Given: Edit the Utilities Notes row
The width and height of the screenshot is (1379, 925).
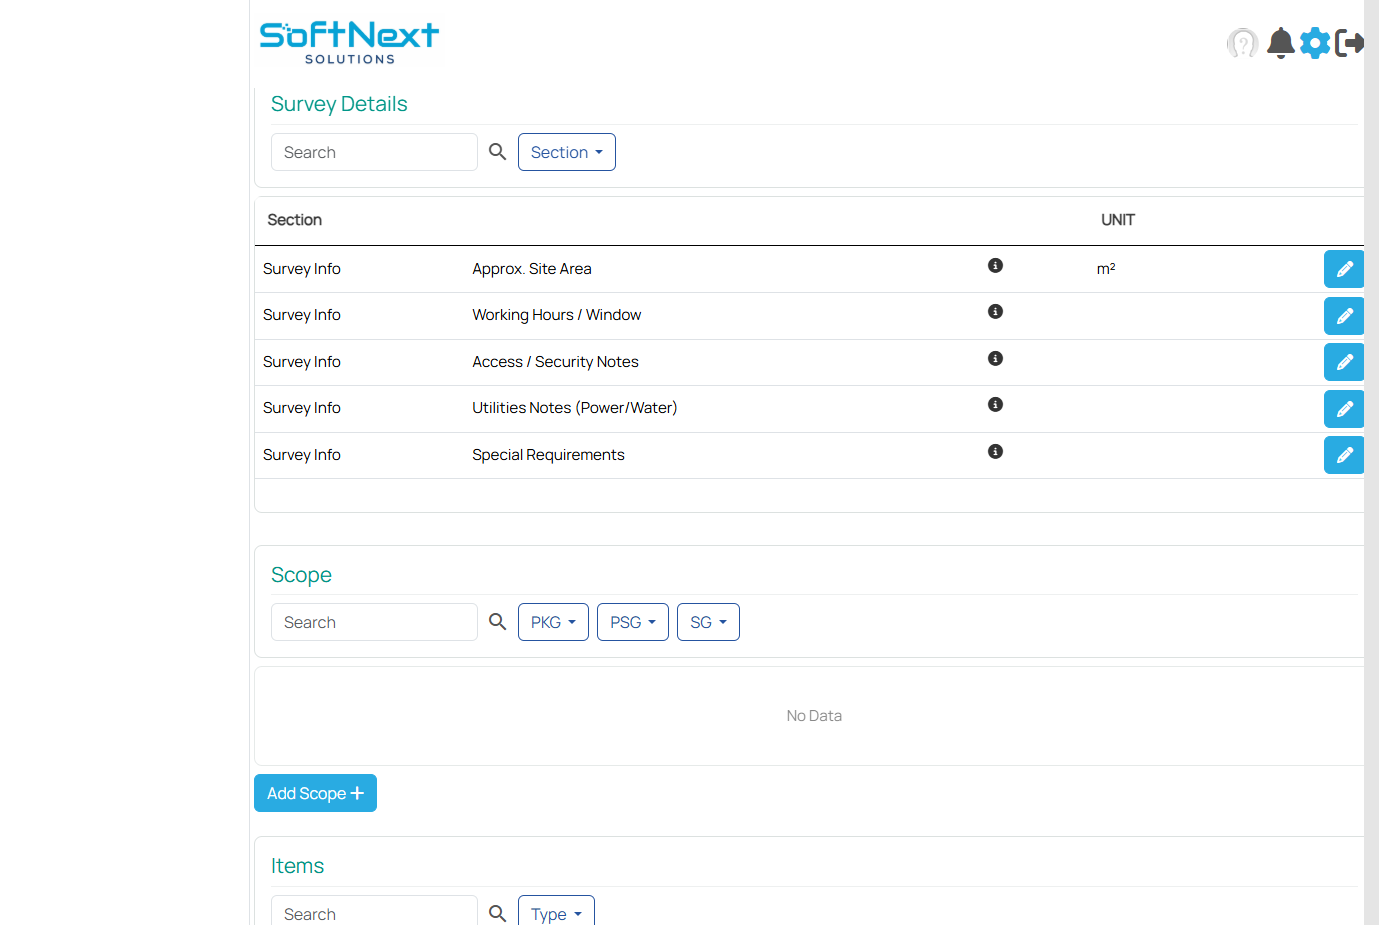Looking at the screenshot, I should [1344, 408].
